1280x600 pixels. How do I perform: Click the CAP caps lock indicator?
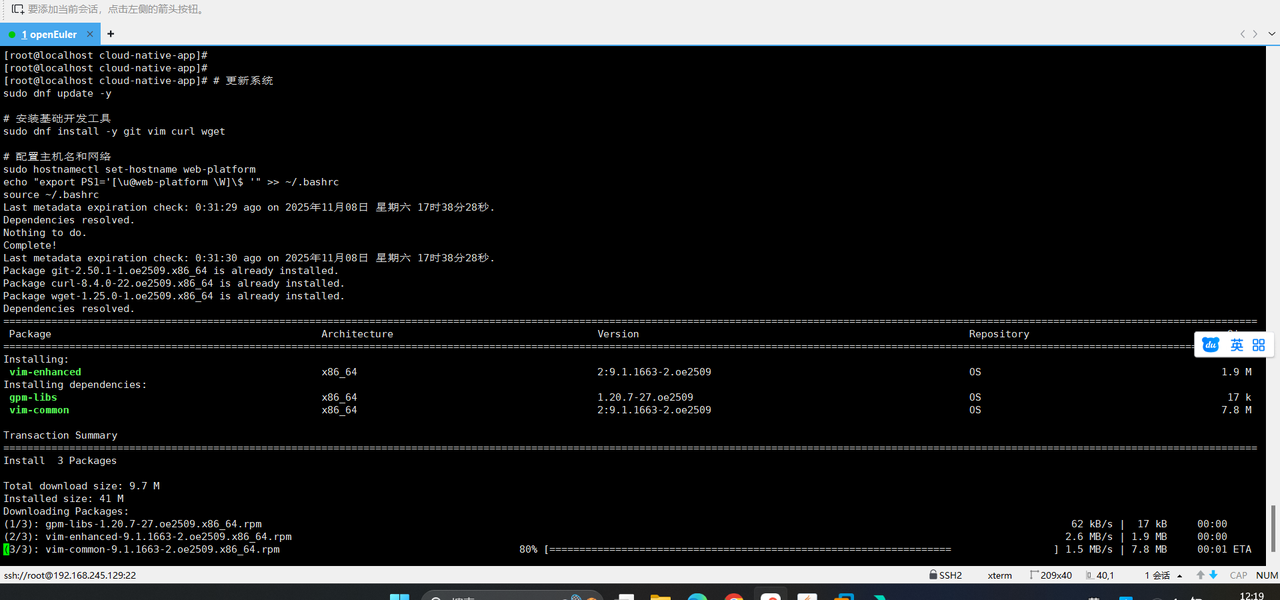tap(1238, 575)
